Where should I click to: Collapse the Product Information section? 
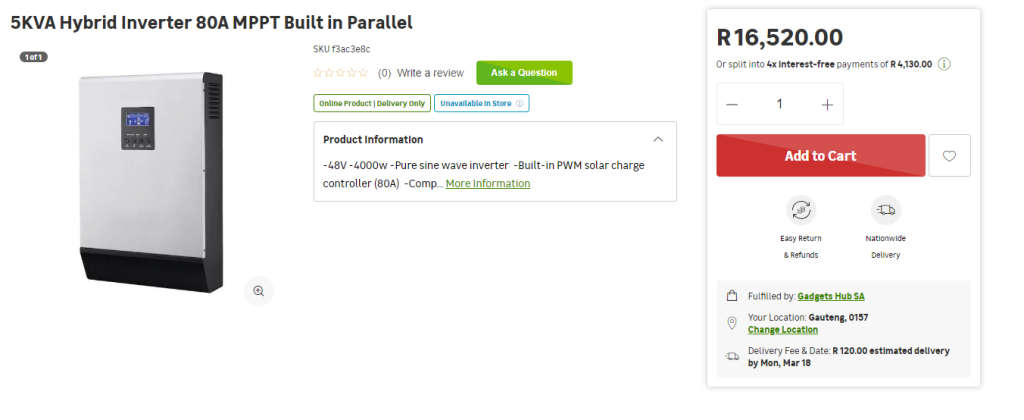click(657, 139)
